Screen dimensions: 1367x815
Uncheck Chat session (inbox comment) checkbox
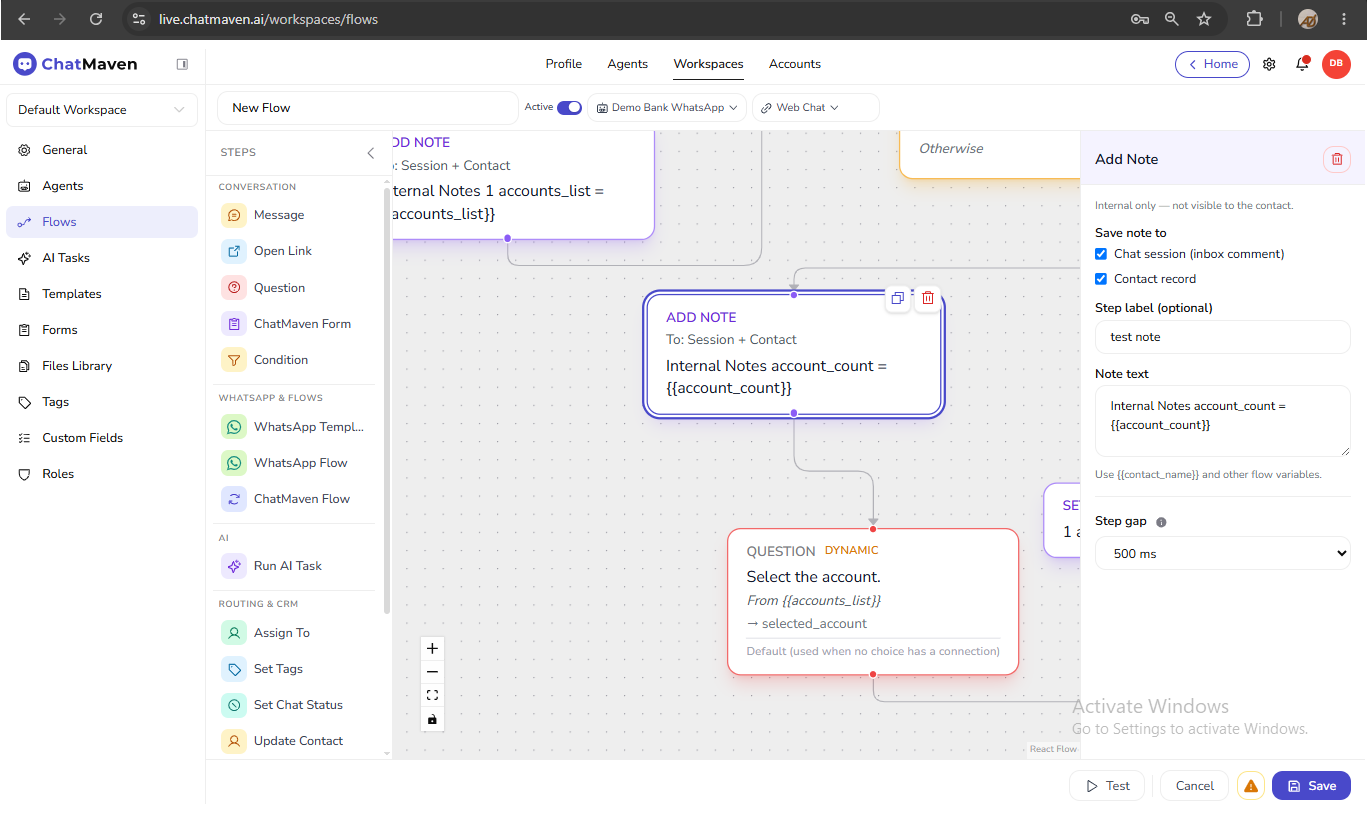pyautogui.click(x=1101, y=254)
